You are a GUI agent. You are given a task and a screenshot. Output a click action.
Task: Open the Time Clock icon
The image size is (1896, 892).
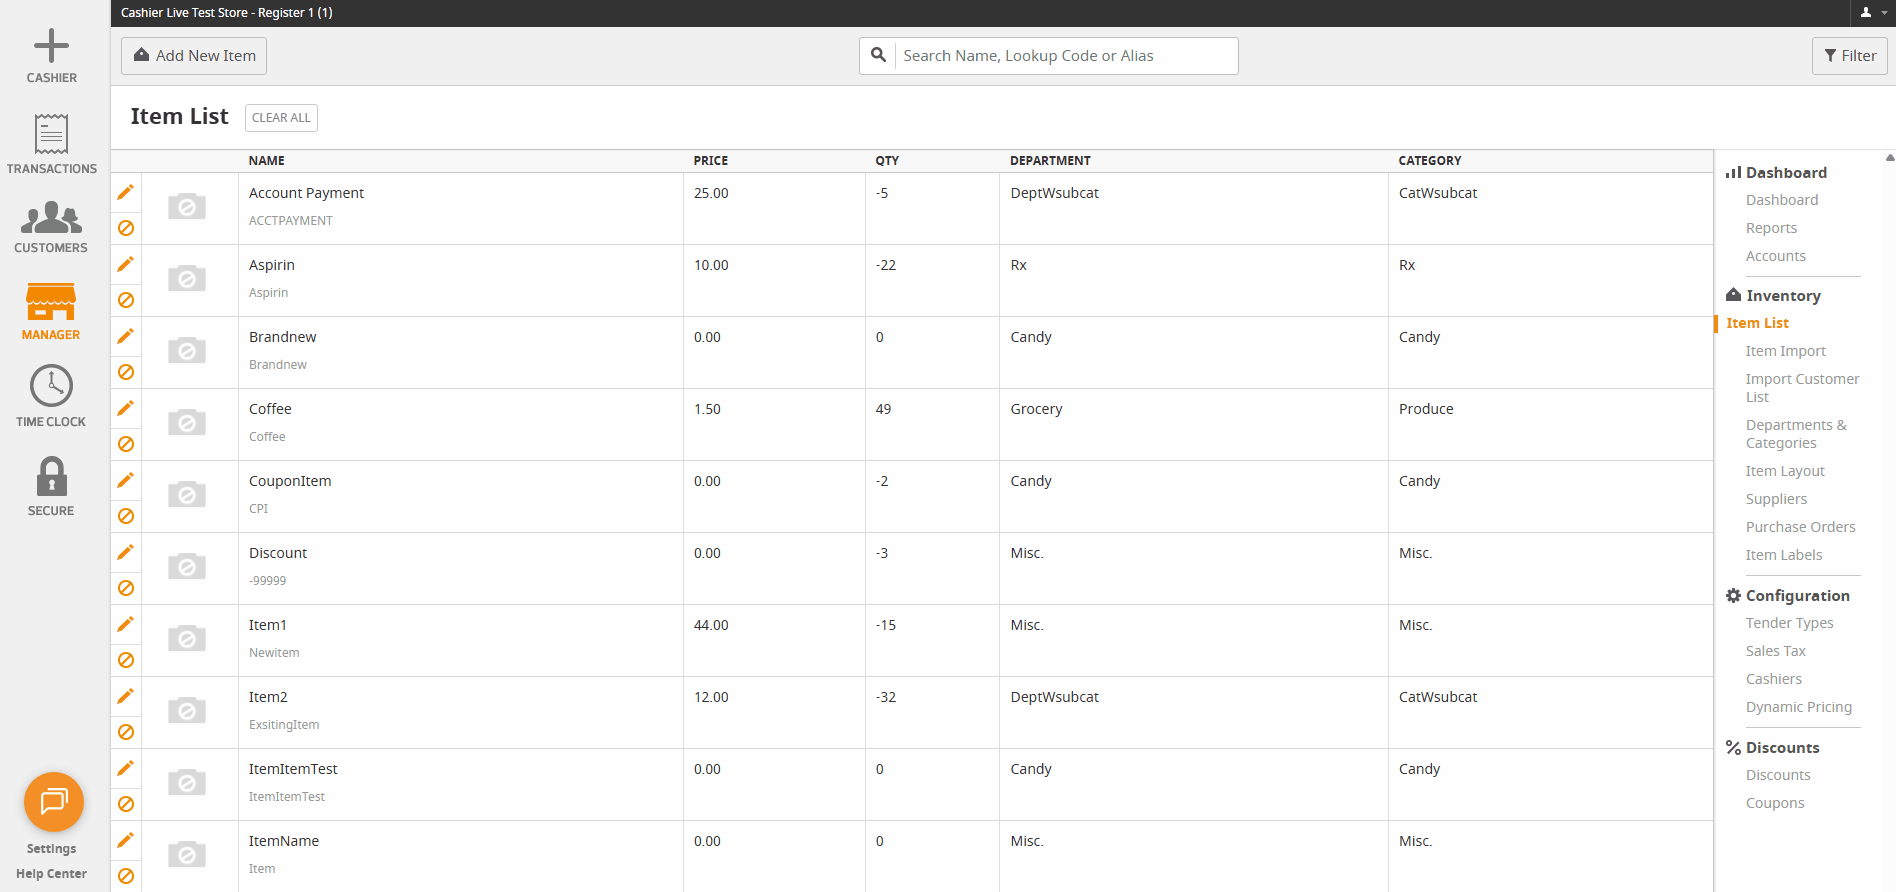[x=51, y=386]
